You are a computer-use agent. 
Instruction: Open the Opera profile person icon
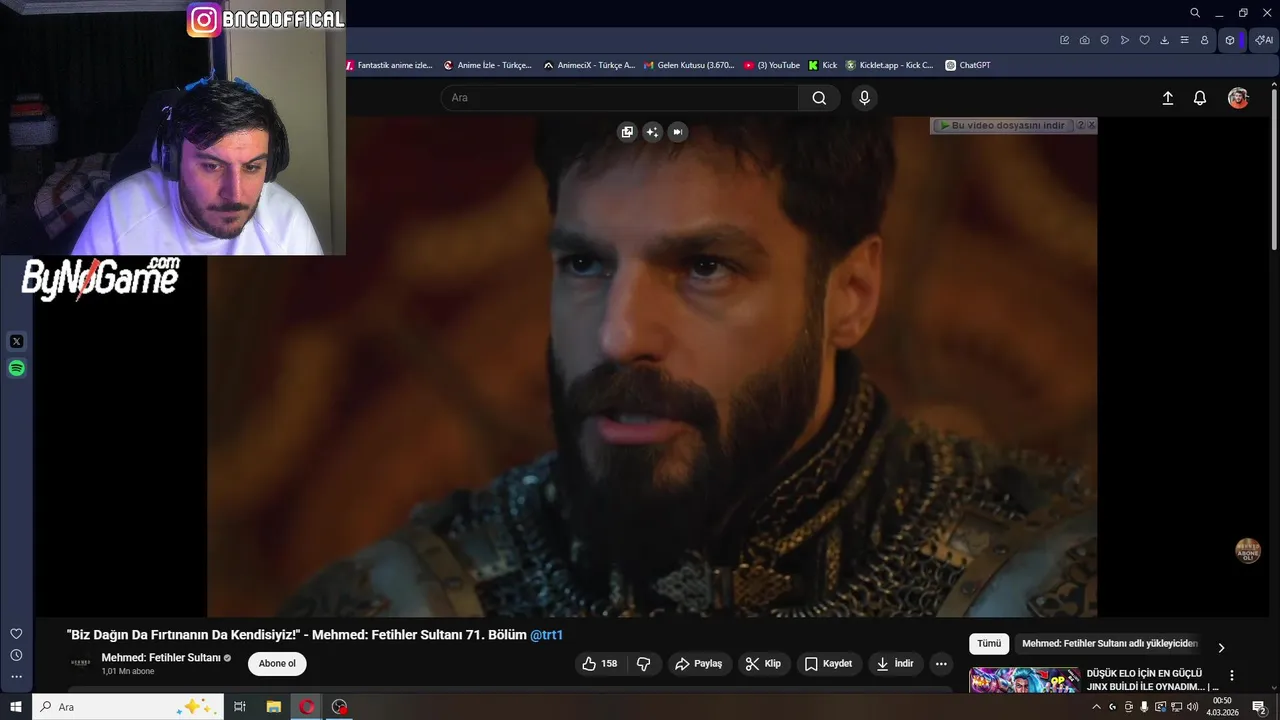[1205, 40]
